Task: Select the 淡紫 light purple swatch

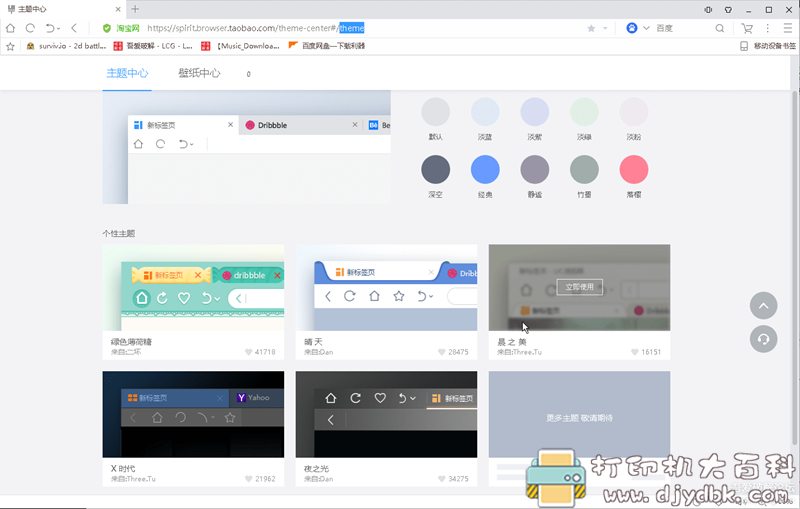Action: click(x=534, y=112)
